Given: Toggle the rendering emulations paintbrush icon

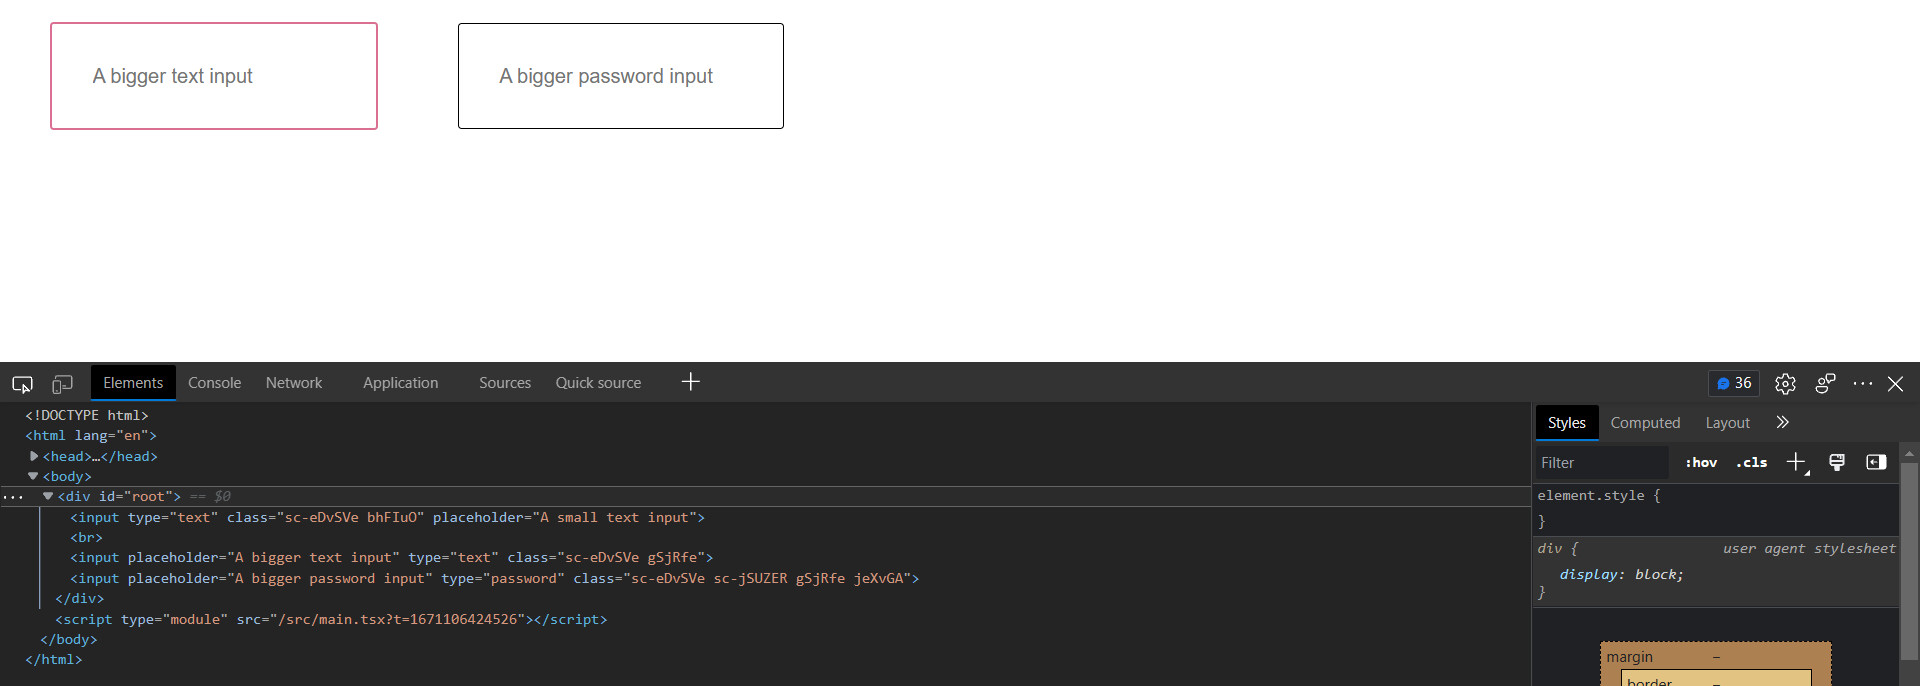Looking at the screenshot, I should point(1837,462).
